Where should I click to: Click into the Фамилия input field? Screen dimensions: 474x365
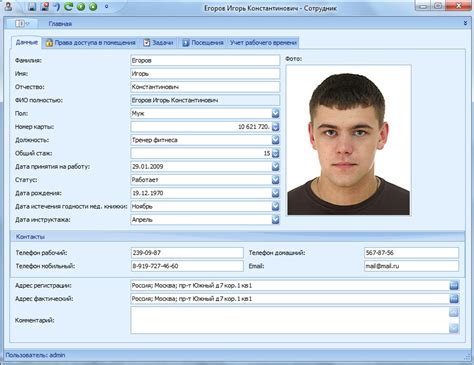click(205, 60)
